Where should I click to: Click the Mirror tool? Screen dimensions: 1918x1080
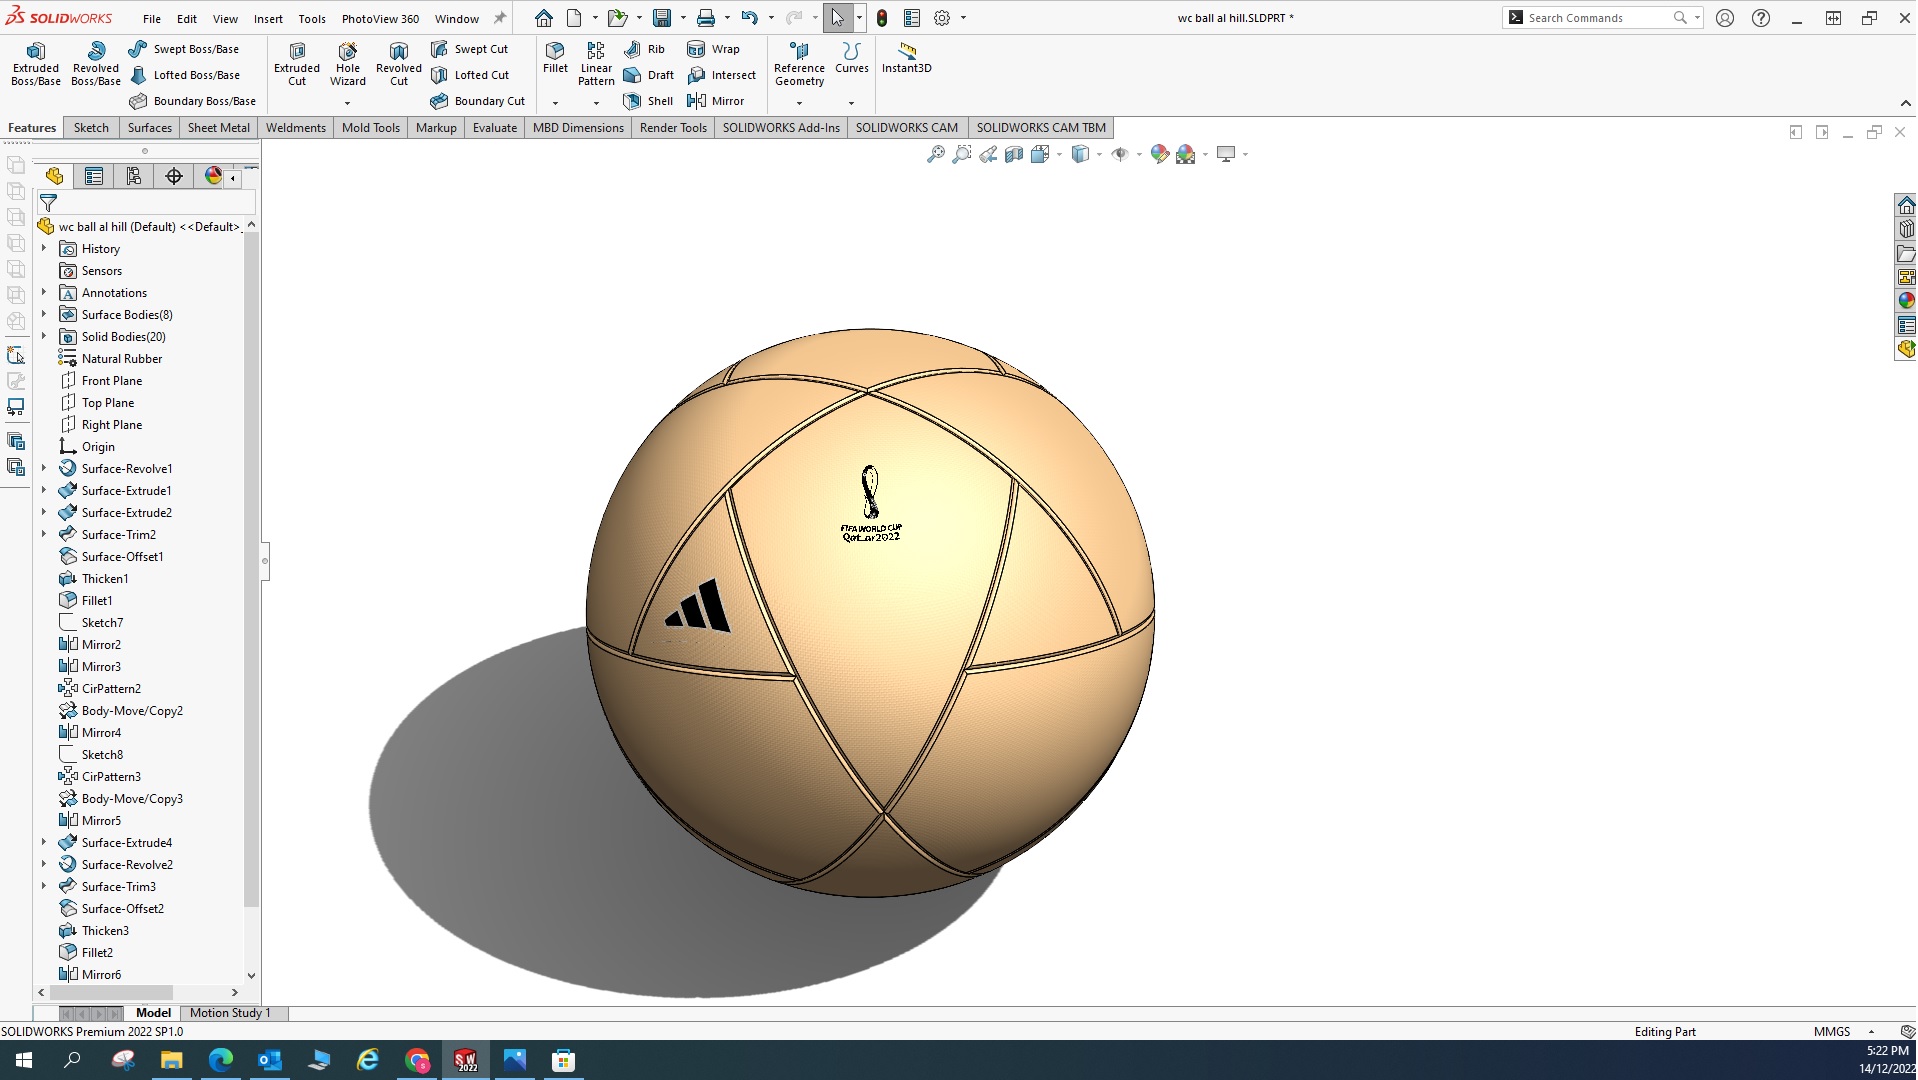coord(715,101)
